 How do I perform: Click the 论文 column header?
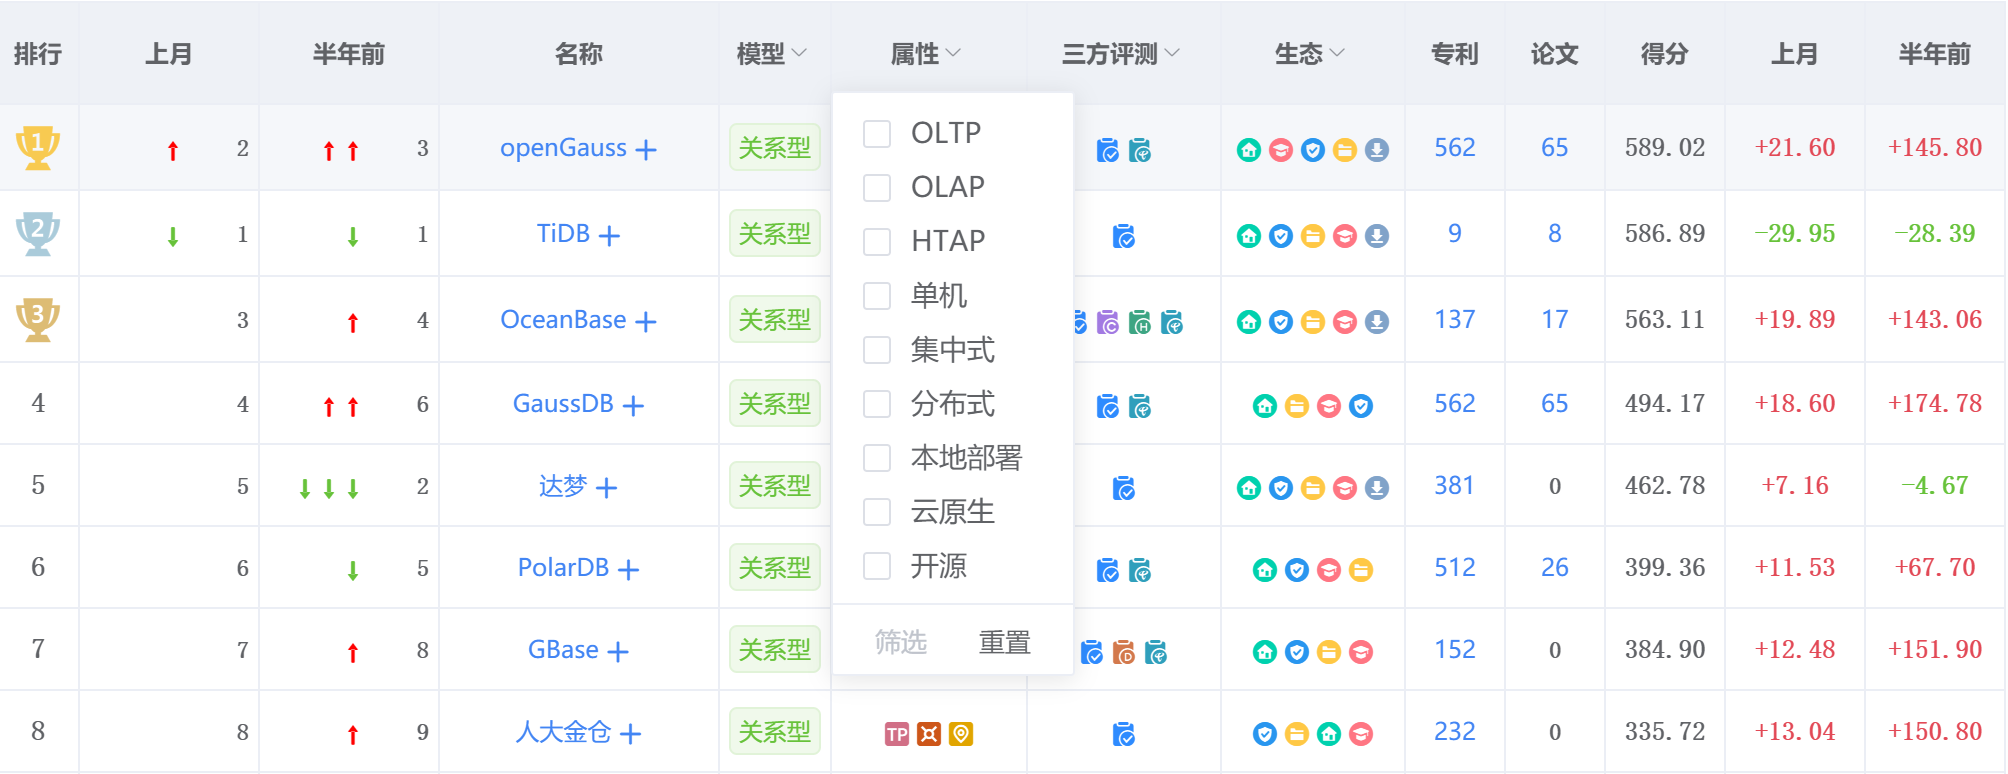click(x=1555, y=54)
